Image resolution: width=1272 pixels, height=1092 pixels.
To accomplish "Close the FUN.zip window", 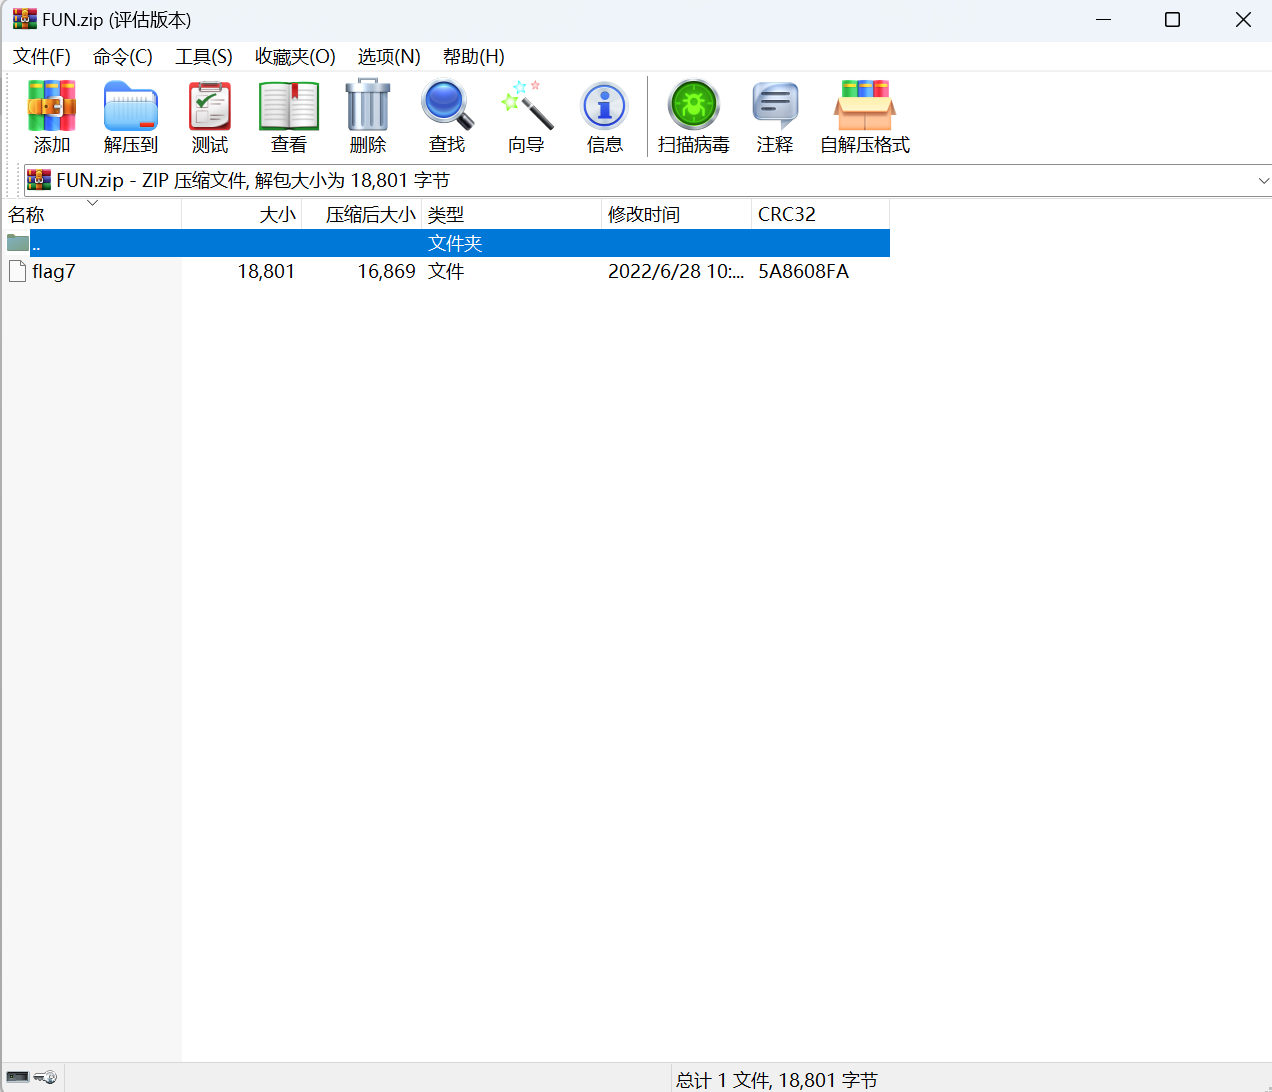I will click(x=1243, y=19).
